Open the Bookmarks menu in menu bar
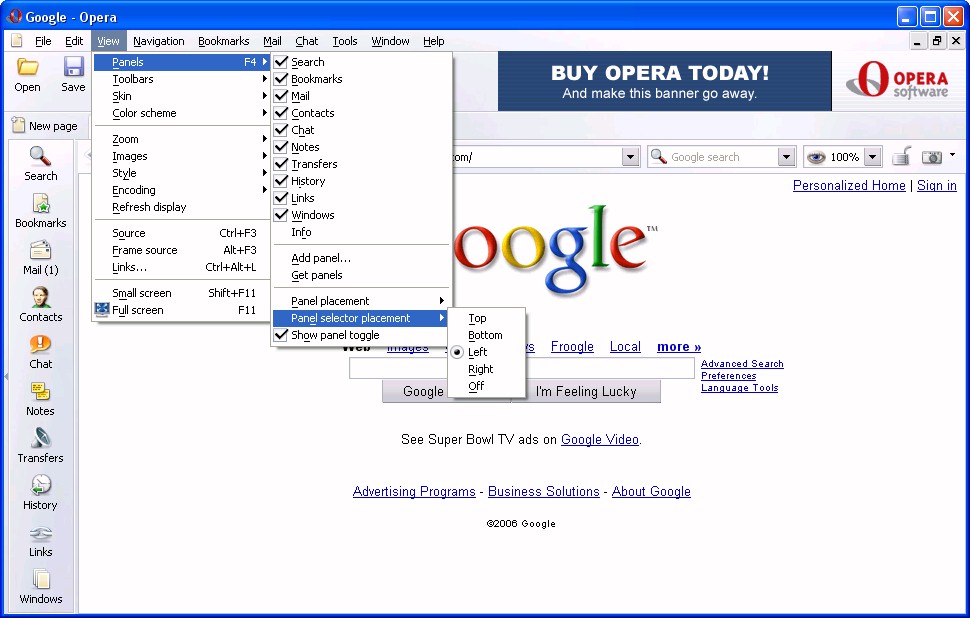970x618 pixels. tap(223, 41)
